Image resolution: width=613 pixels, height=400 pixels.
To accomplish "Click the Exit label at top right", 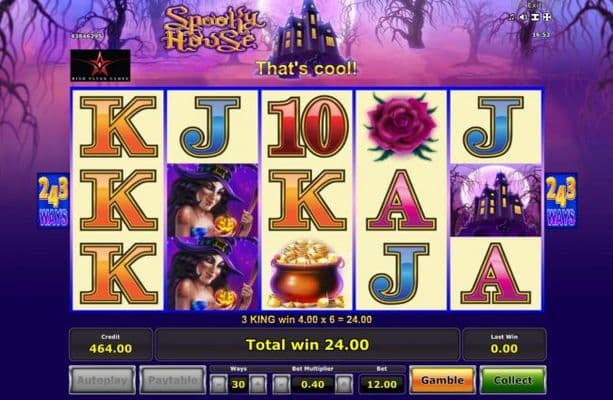I will 534,5.
